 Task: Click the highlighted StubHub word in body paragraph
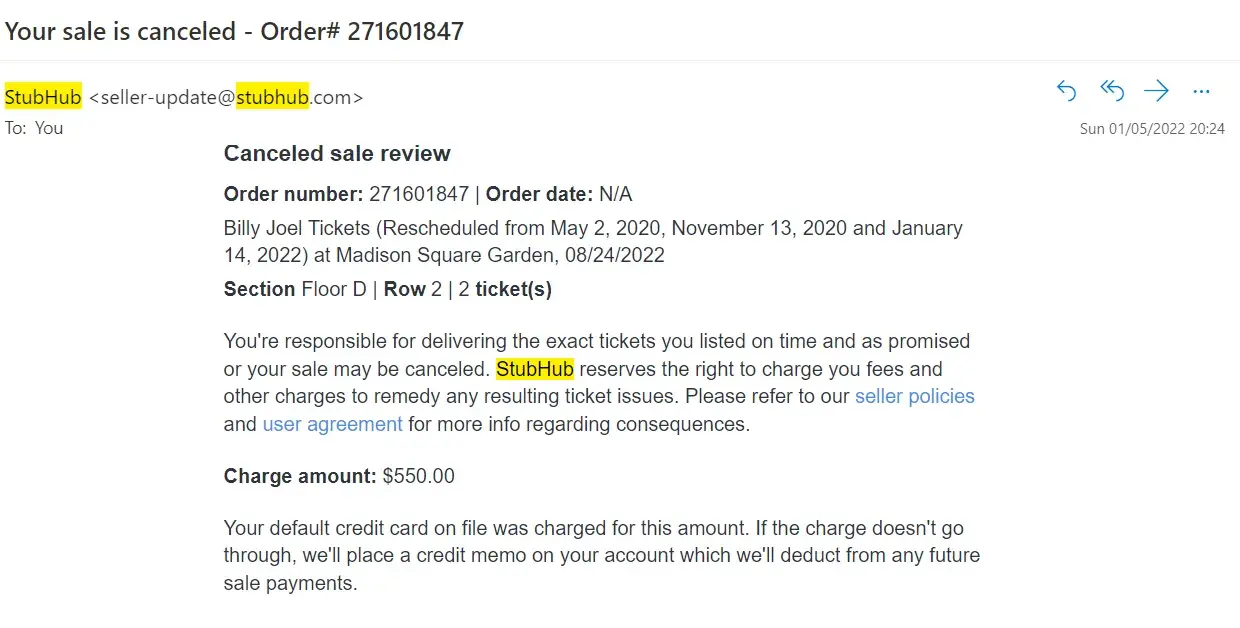coord(535,369)
